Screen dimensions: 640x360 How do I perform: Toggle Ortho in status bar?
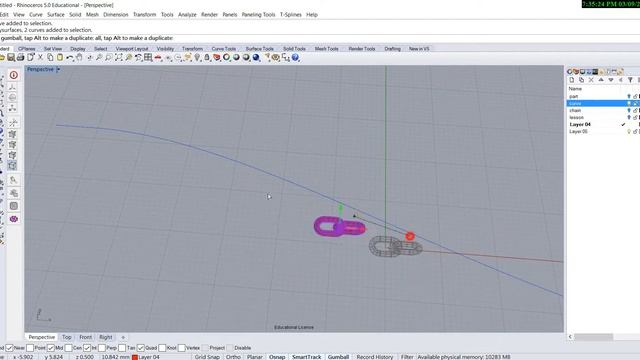[x=233, y=357]
